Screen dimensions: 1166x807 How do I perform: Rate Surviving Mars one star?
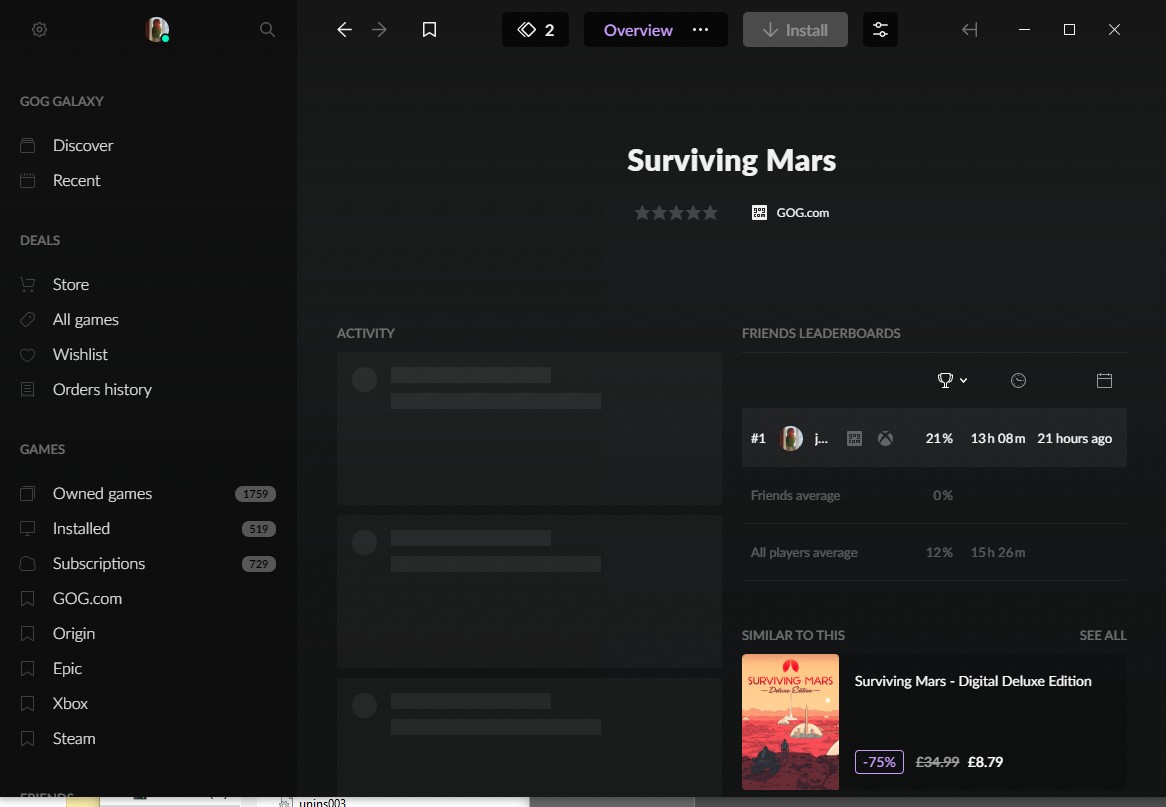tap(642, 213)
